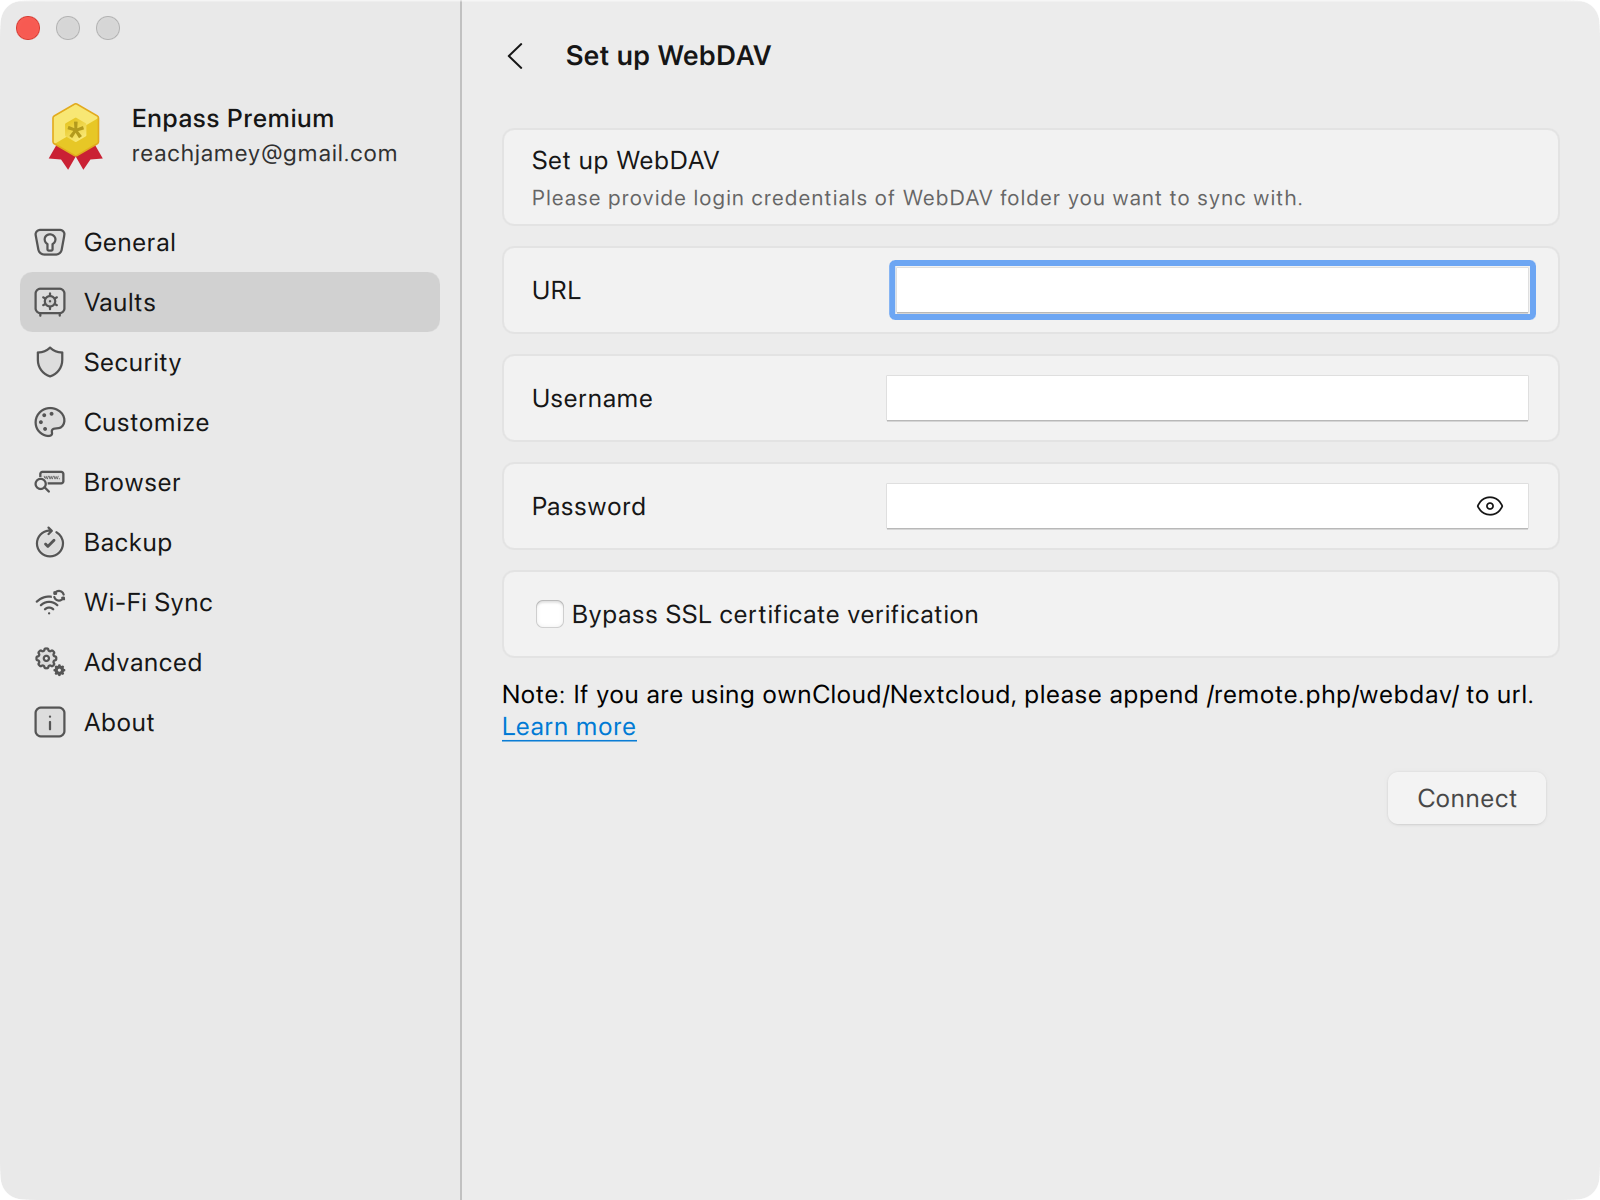Click the 'Set up WebDAV' page title
The image size is (1600, 1200).
click(x=668, y=56)
